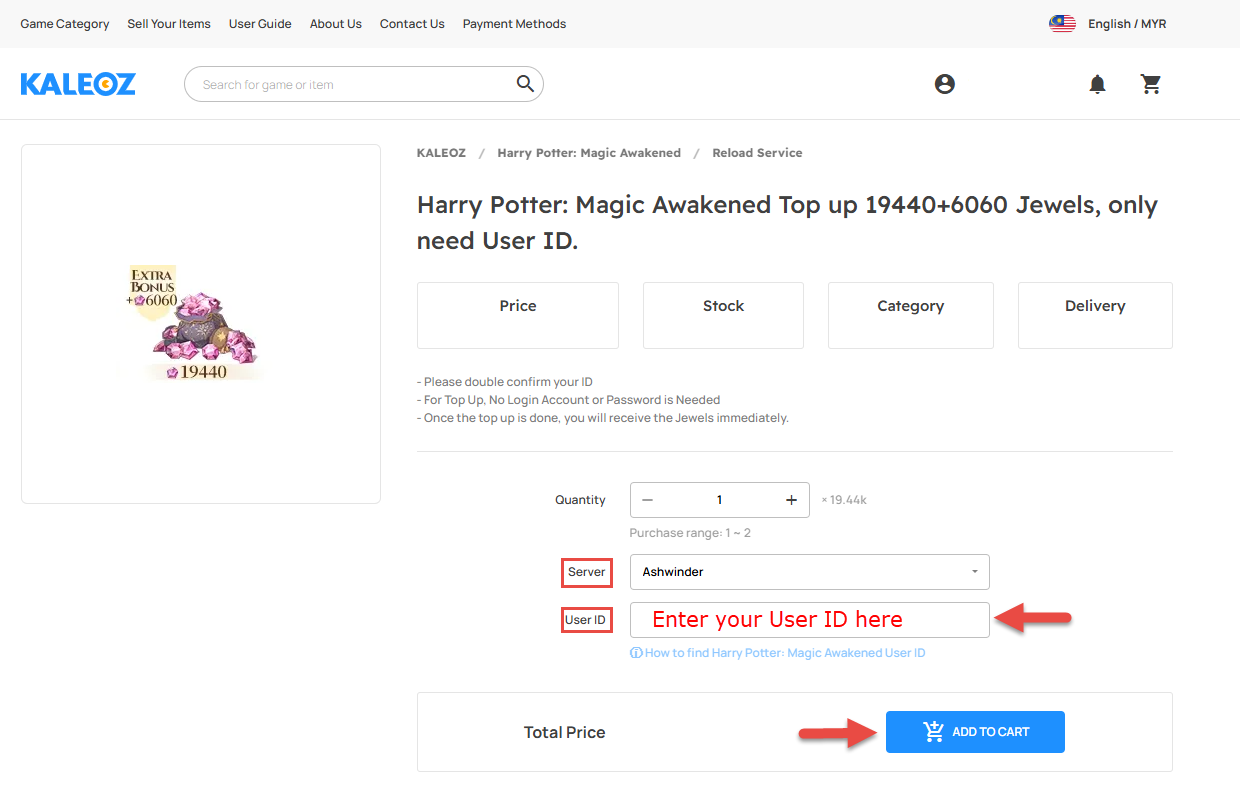1240x787 pixels.
Task: Click the 'Total Price' label
Action: pyautogui.click(x=565, y=732)
